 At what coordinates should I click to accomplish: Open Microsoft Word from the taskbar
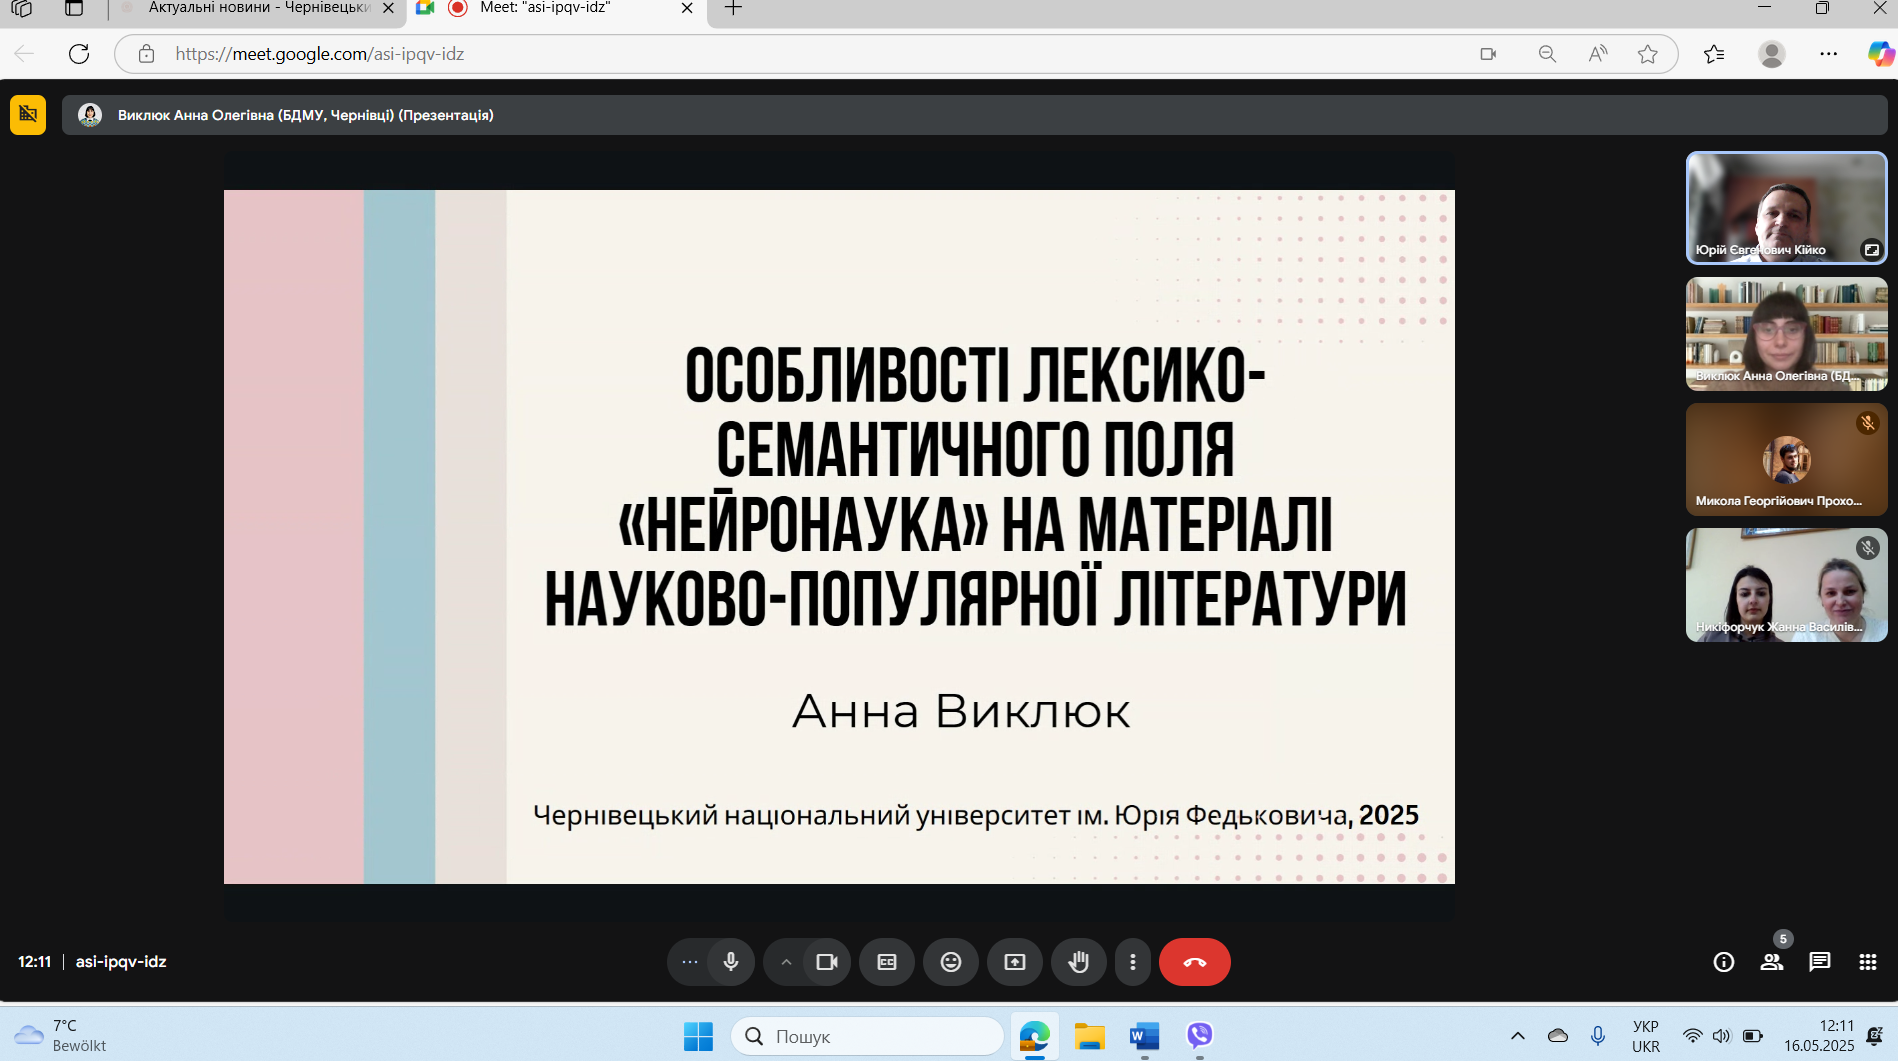1144,1036
